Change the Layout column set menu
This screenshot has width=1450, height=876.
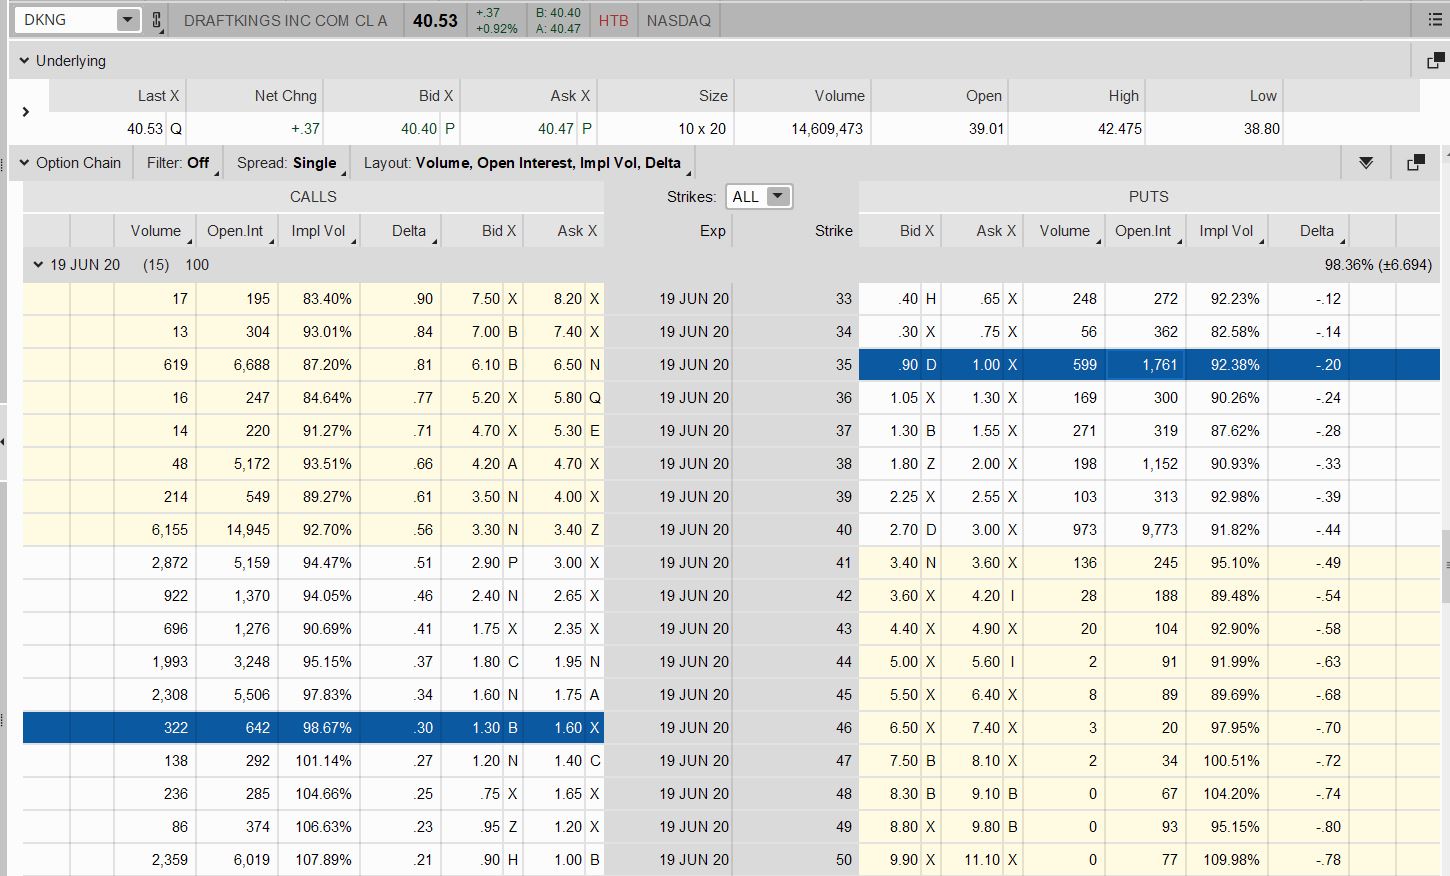524,163
